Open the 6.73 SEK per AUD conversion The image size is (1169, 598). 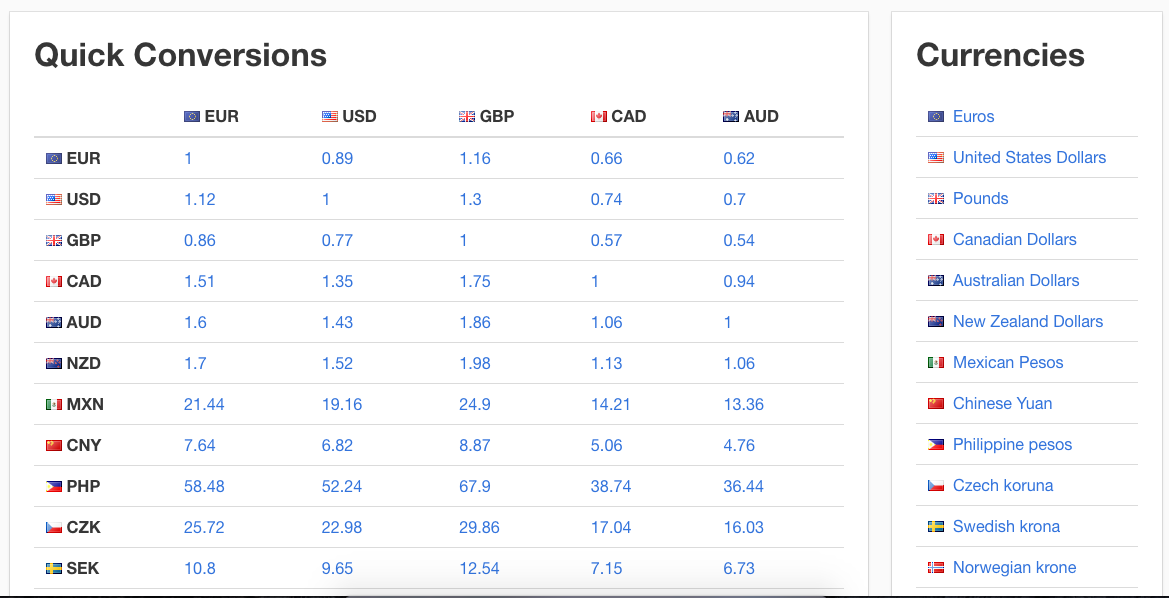[x=739, y=568]
